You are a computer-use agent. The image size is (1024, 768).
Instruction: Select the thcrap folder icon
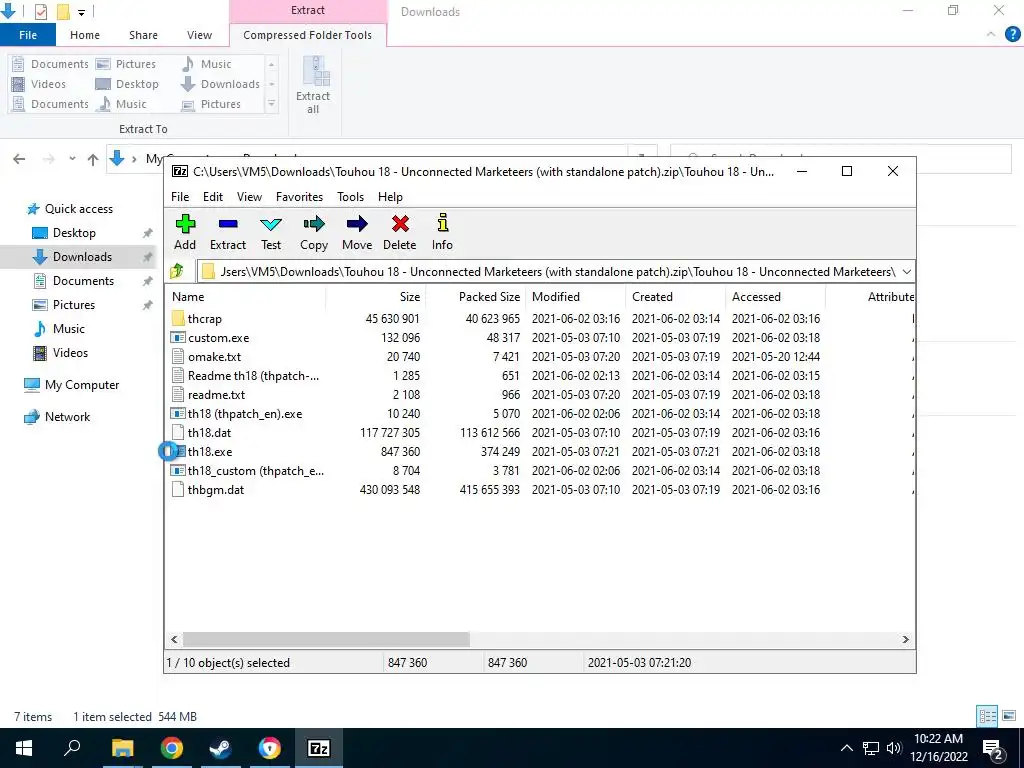[178, 319]
